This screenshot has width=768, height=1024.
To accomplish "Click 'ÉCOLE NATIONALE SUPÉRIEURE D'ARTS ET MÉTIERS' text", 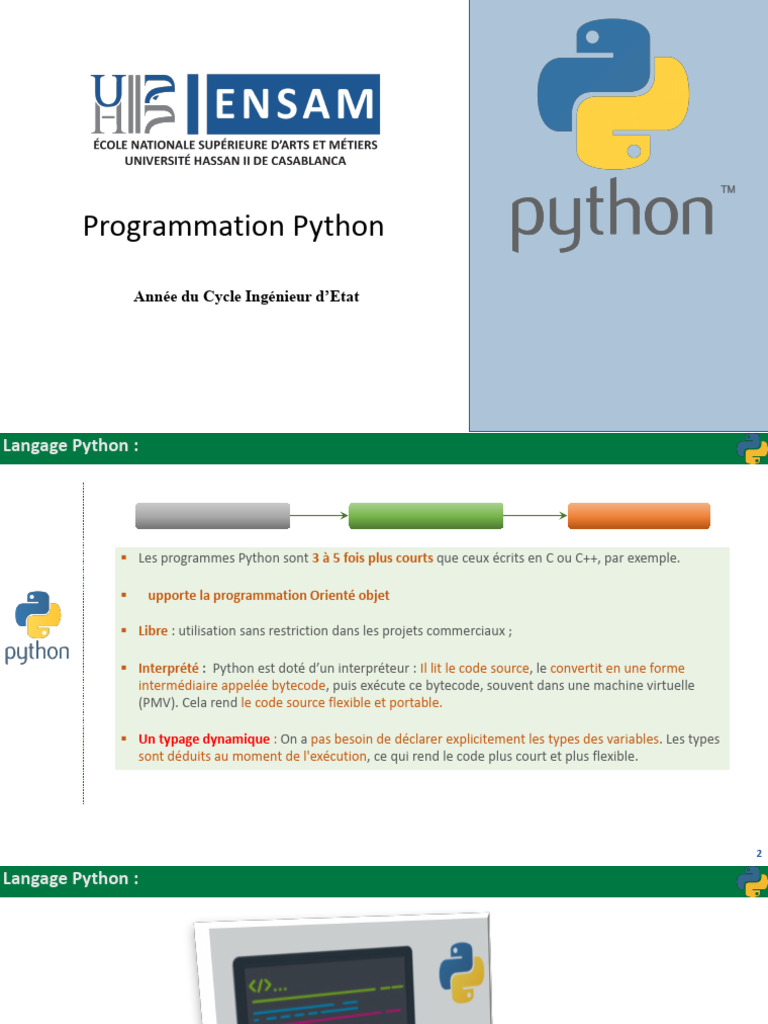I will 235,145.
